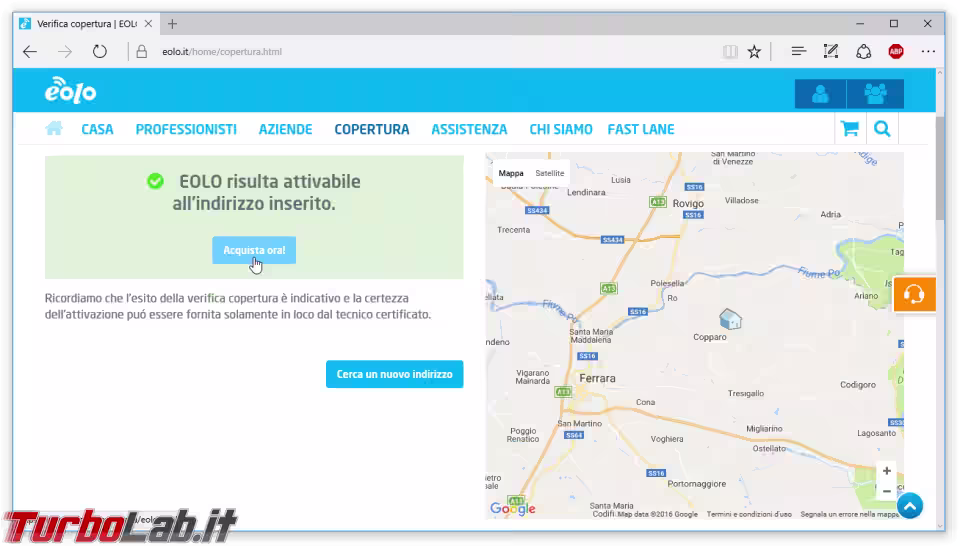Open the CHI SIAMO menu item
The height and width of the screenshot is (546, 960).
(561, 129)
